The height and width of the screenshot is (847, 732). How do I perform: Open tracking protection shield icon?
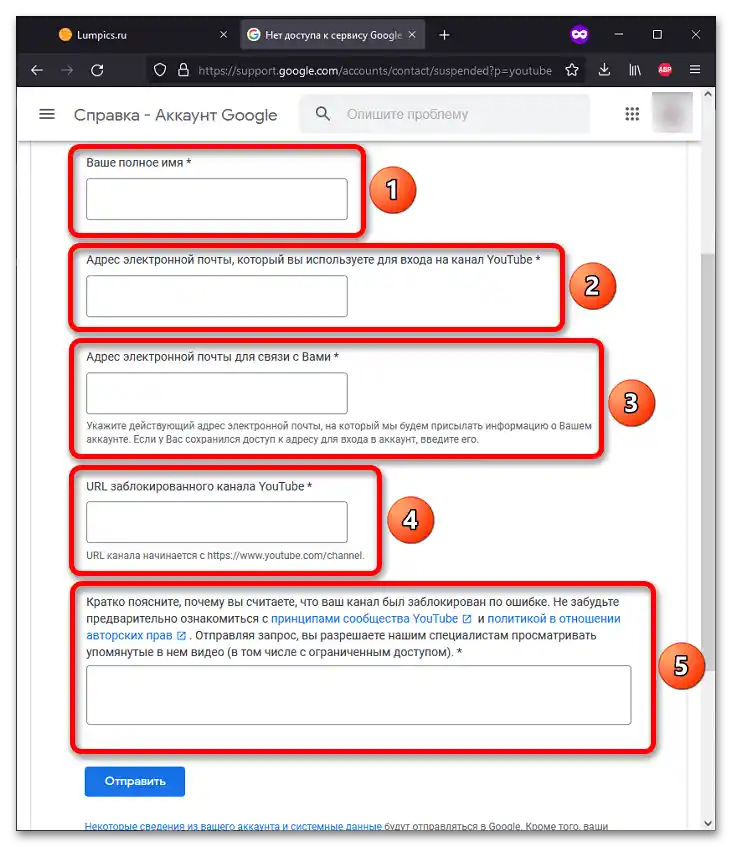pos(160,70)
